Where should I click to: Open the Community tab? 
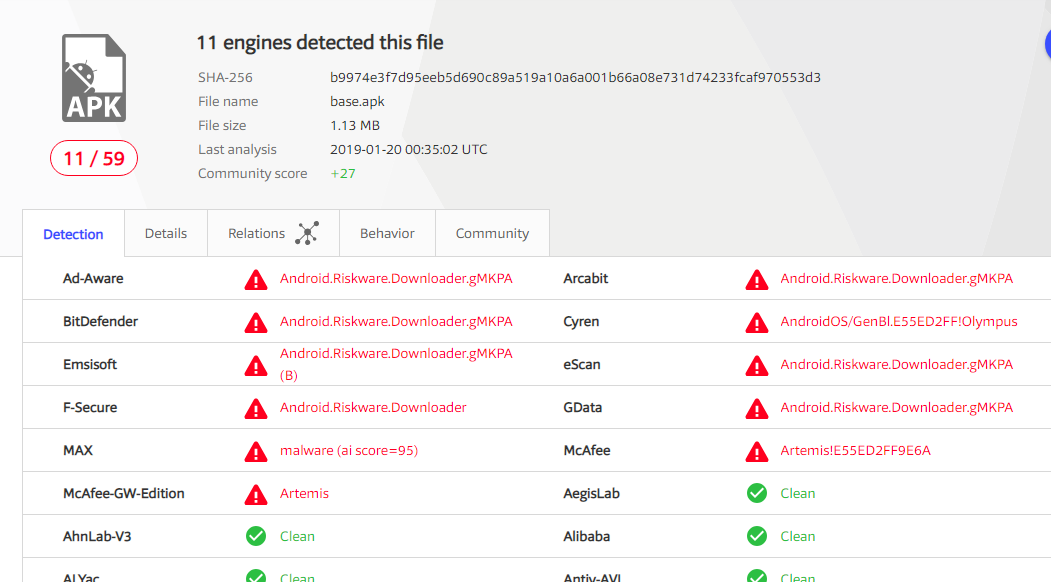(492, 233)
